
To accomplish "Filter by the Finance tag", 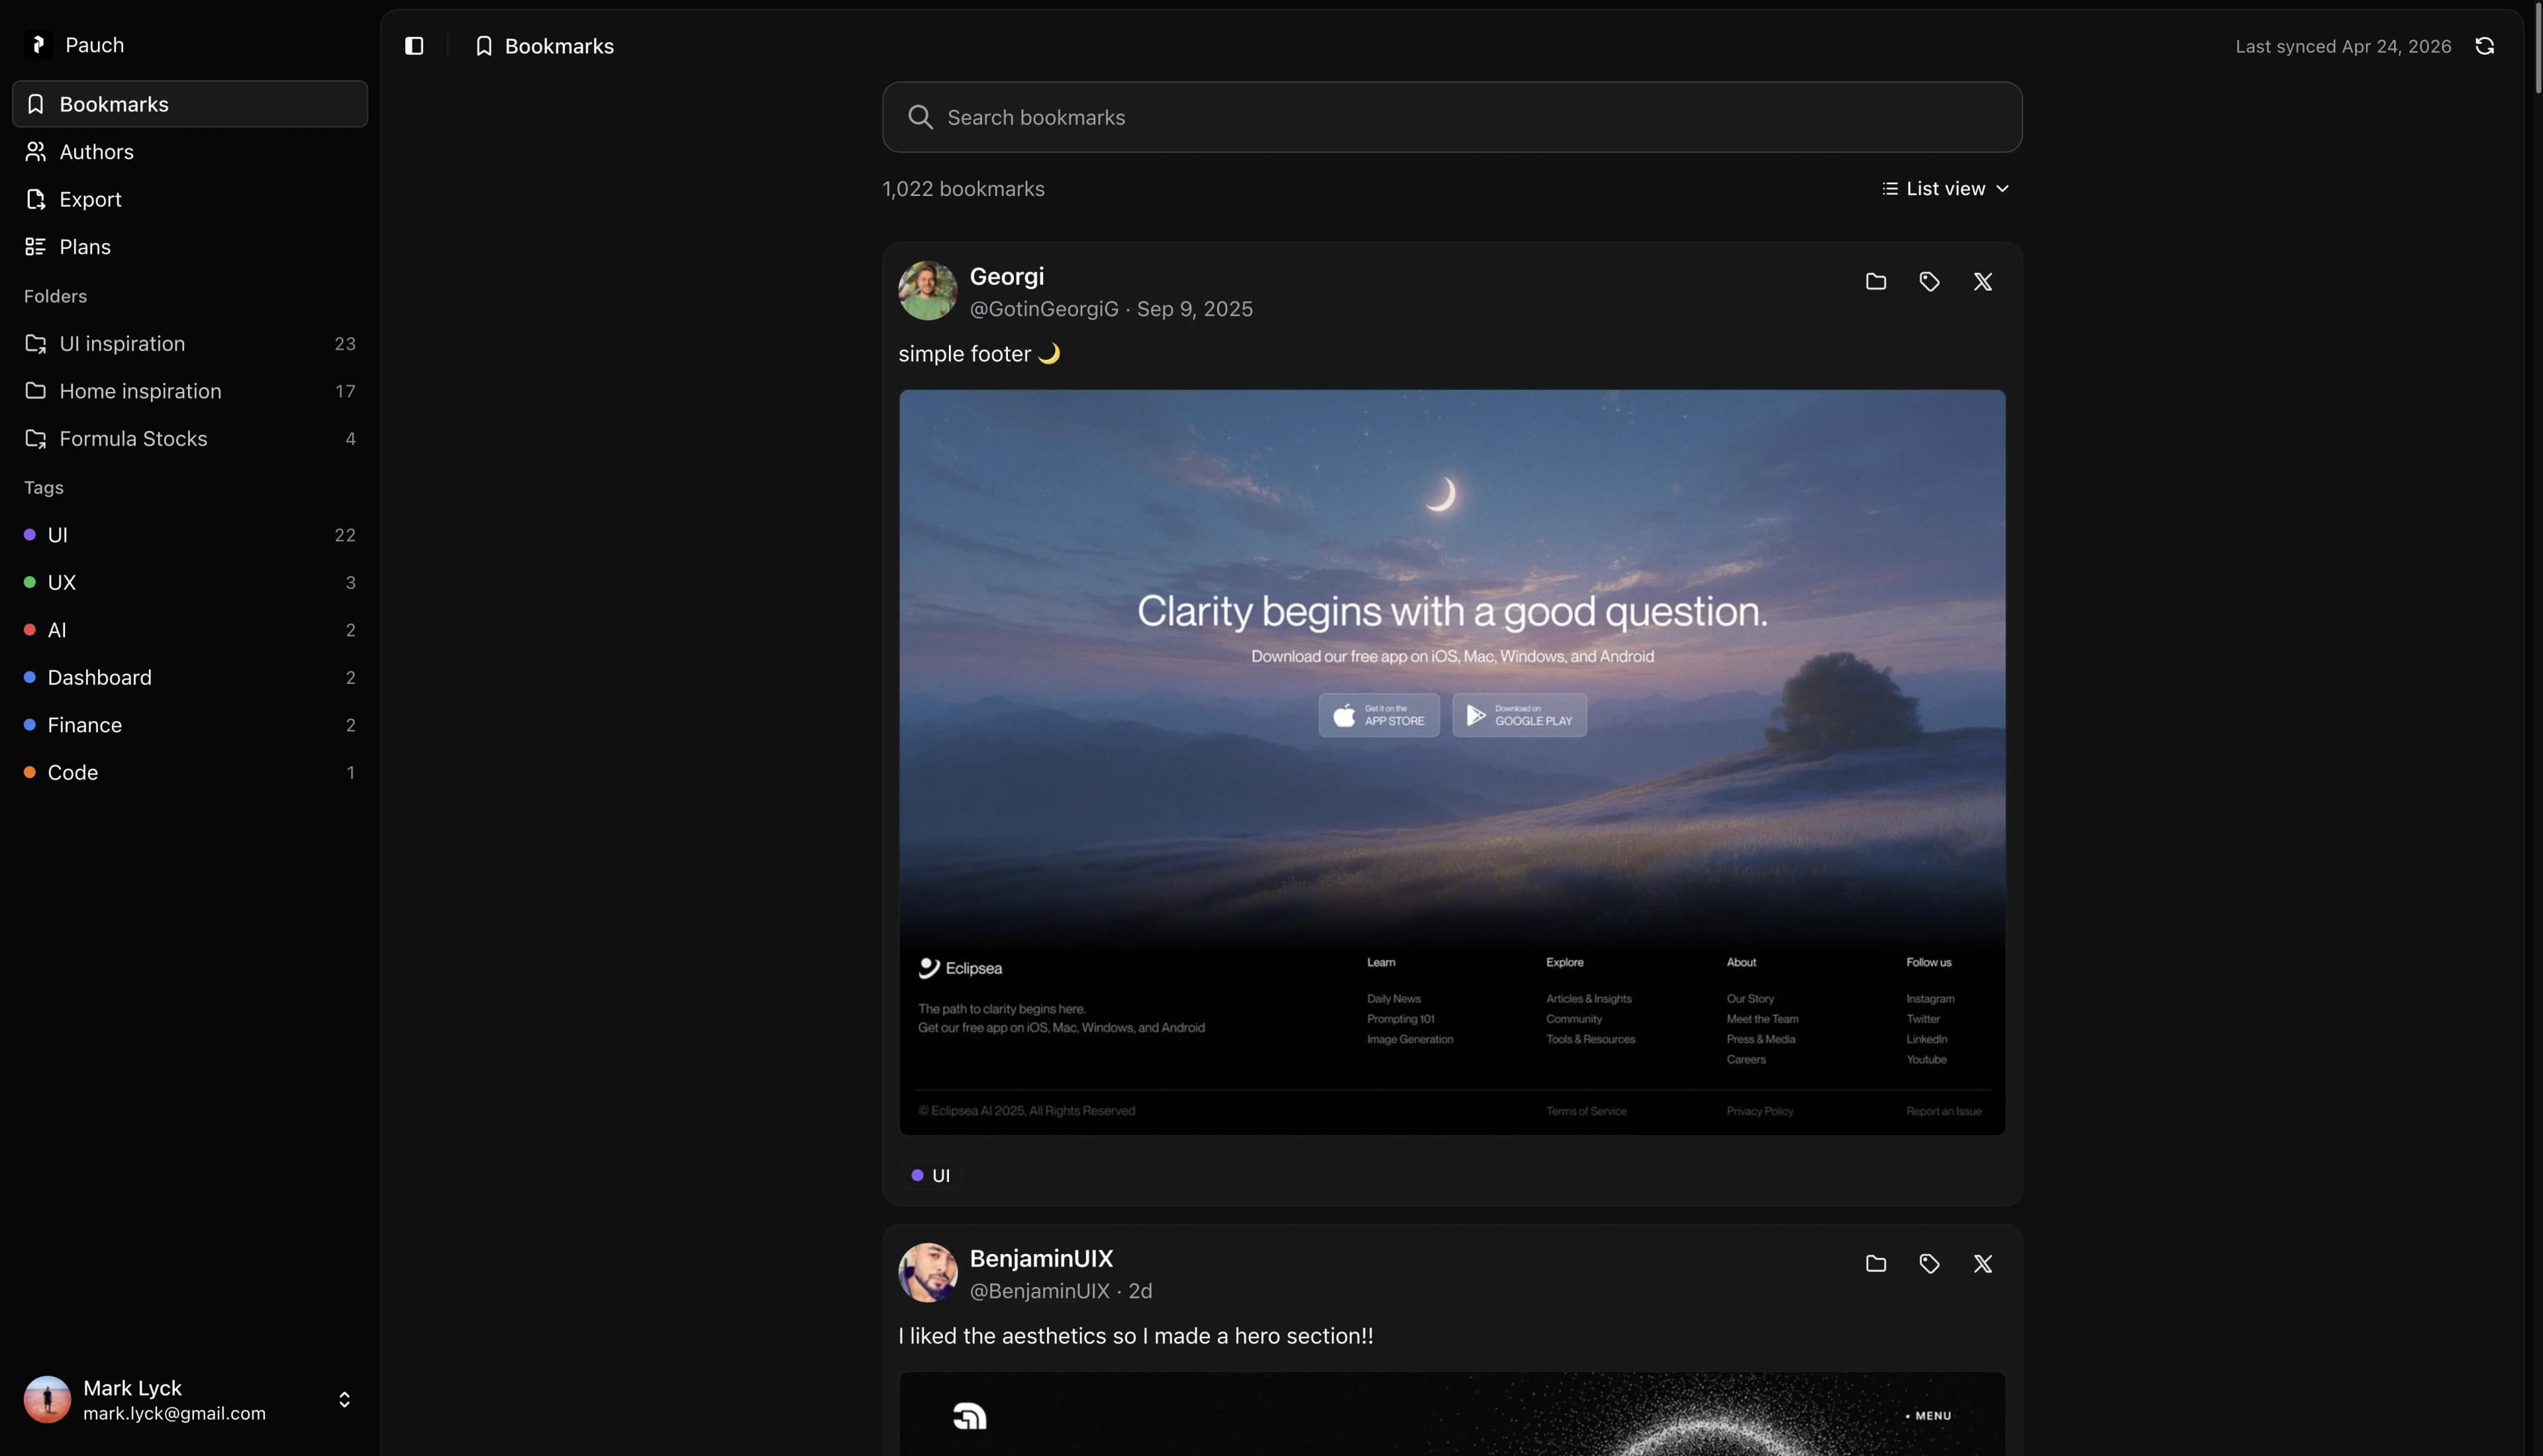I will click(190, 724).
